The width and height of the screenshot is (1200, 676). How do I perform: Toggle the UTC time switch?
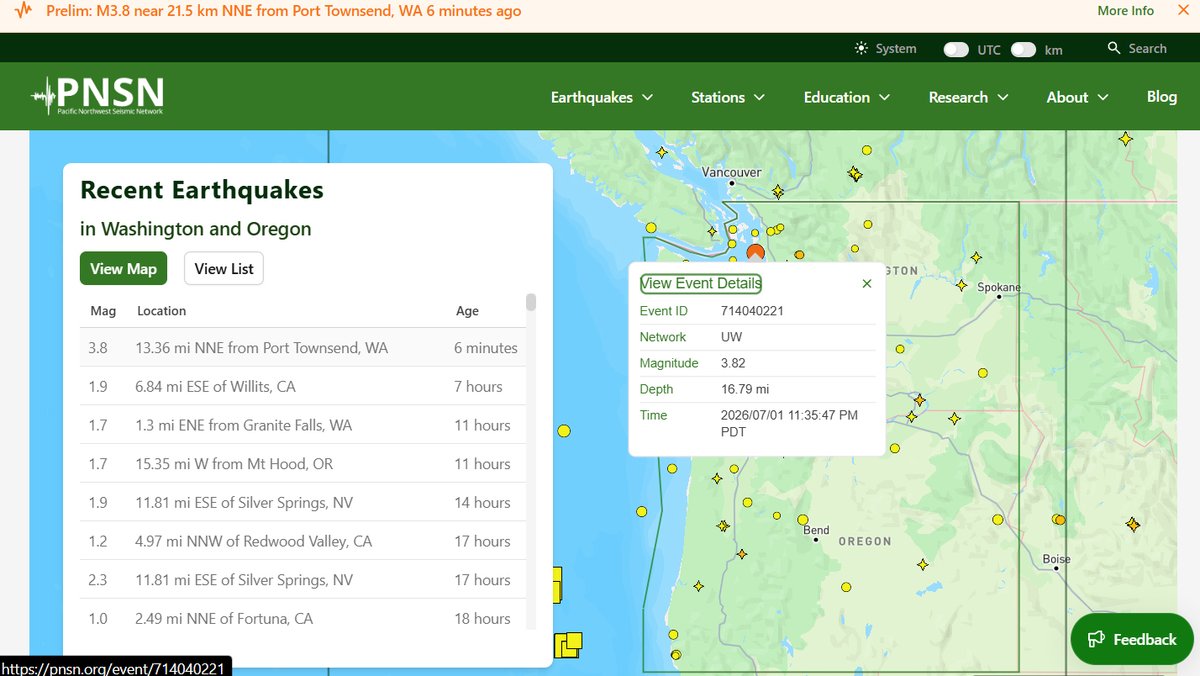pyautogui.click(x=957, y=49)
